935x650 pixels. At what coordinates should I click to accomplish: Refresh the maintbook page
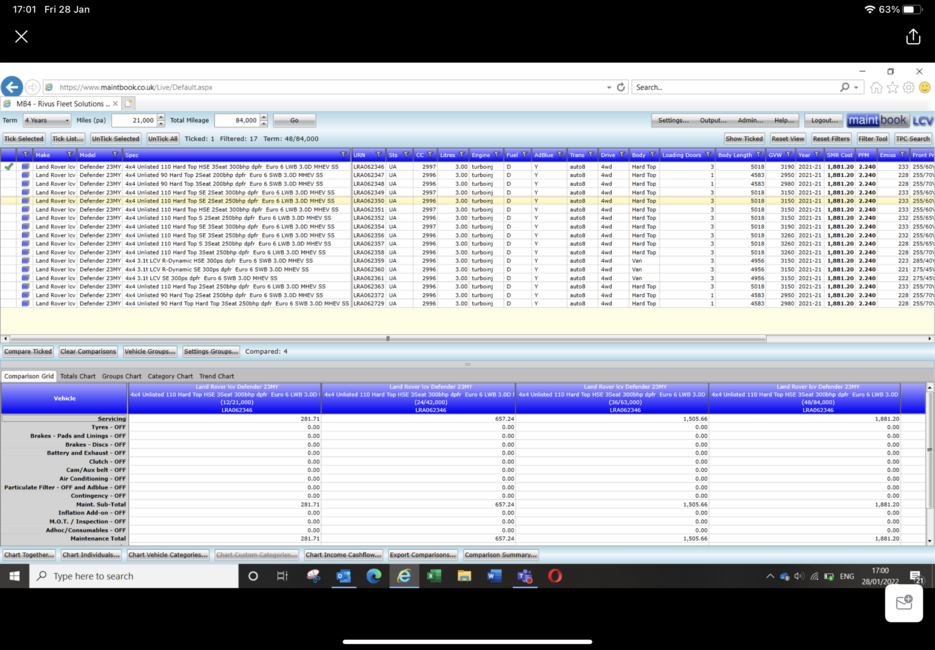(x=621, y=87)
